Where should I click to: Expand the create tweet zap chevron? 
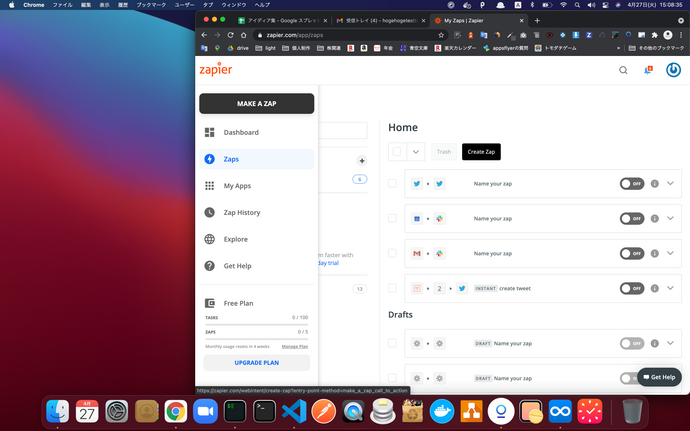(670, 288)
